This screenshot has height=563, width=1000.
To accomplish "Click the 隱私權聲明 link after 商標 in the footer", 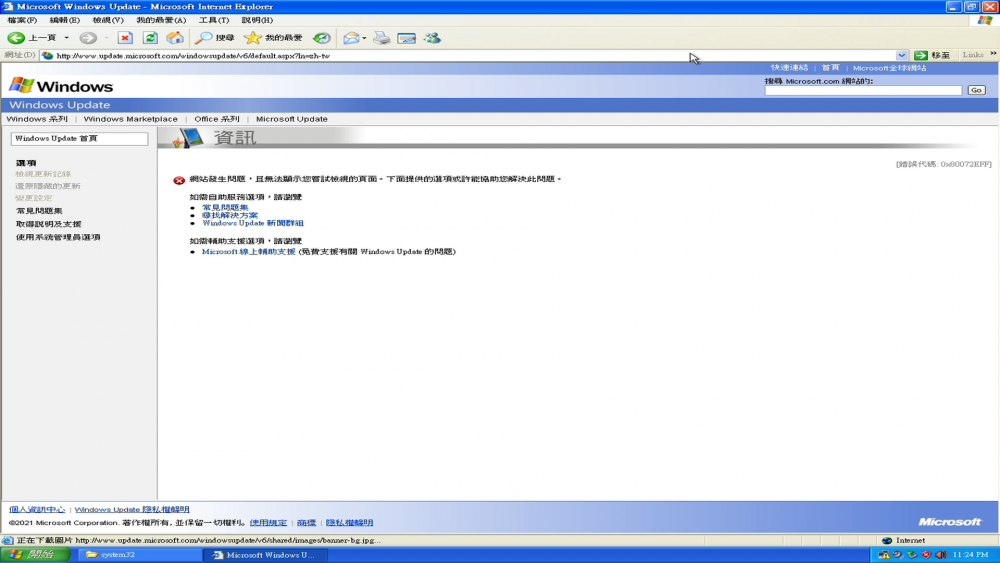I will tap(349, 523).
